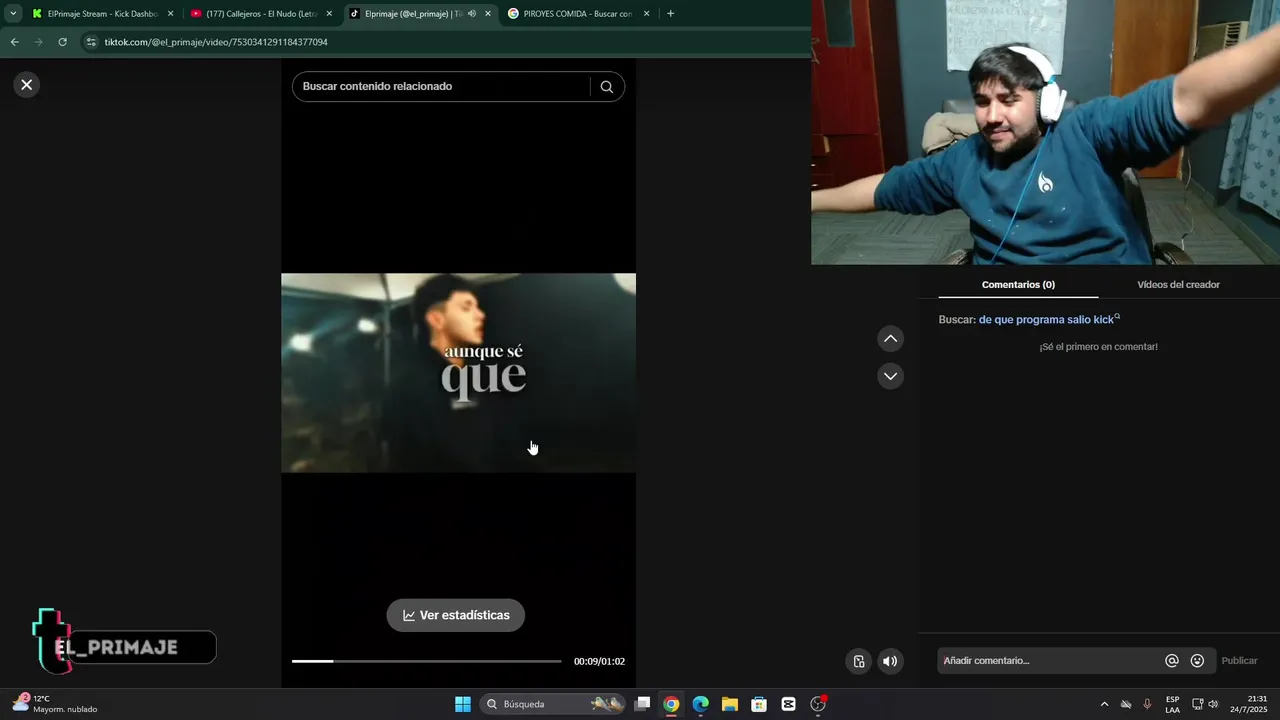Reload the TikTok page

click(62, 42)
